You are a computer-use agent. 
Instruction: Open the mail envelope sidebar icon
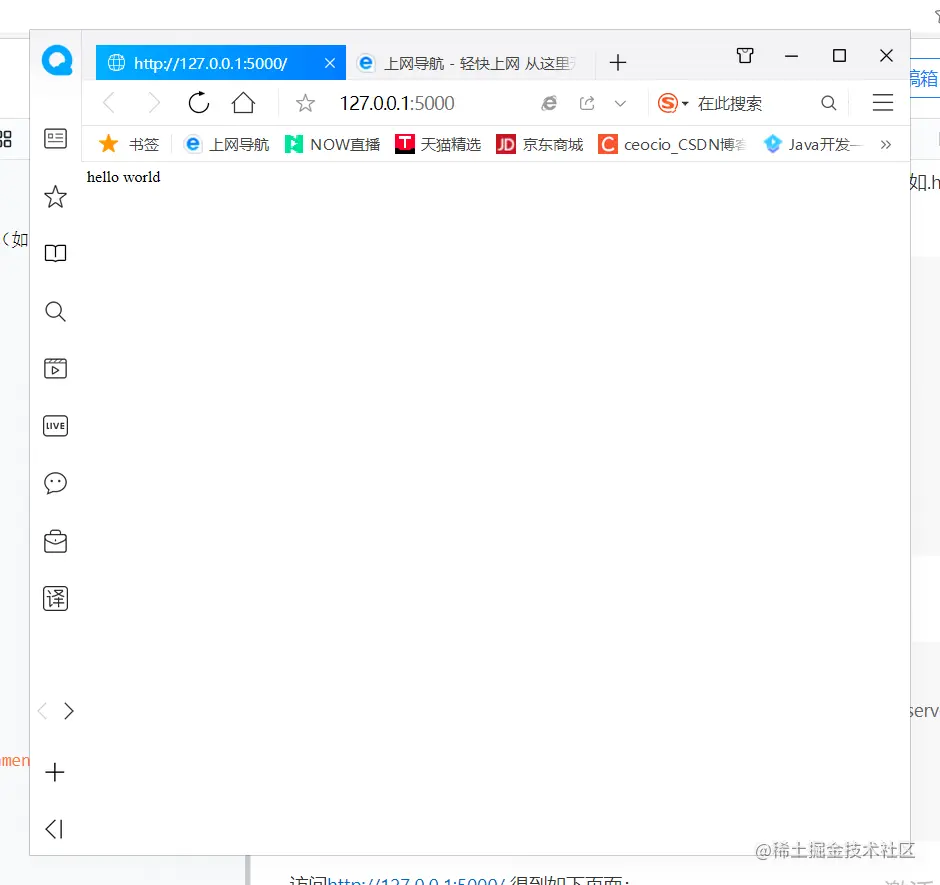(55, 541)
